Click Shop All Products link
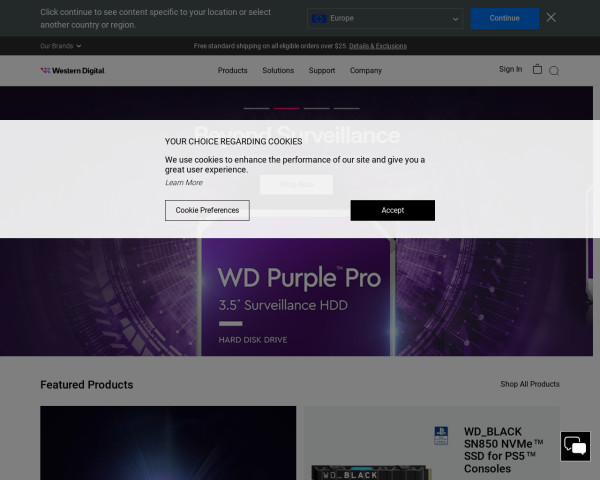 coord(530,384)
